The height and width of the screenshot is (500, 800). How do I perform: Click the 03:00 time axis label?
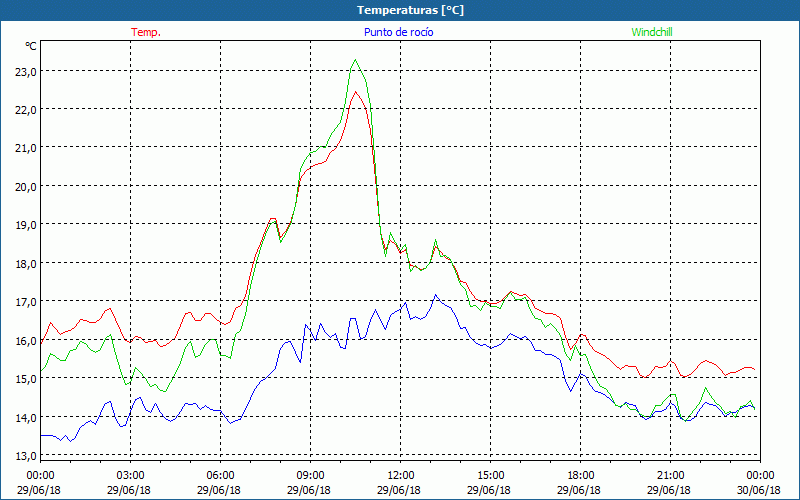click(x=131, y=476)
